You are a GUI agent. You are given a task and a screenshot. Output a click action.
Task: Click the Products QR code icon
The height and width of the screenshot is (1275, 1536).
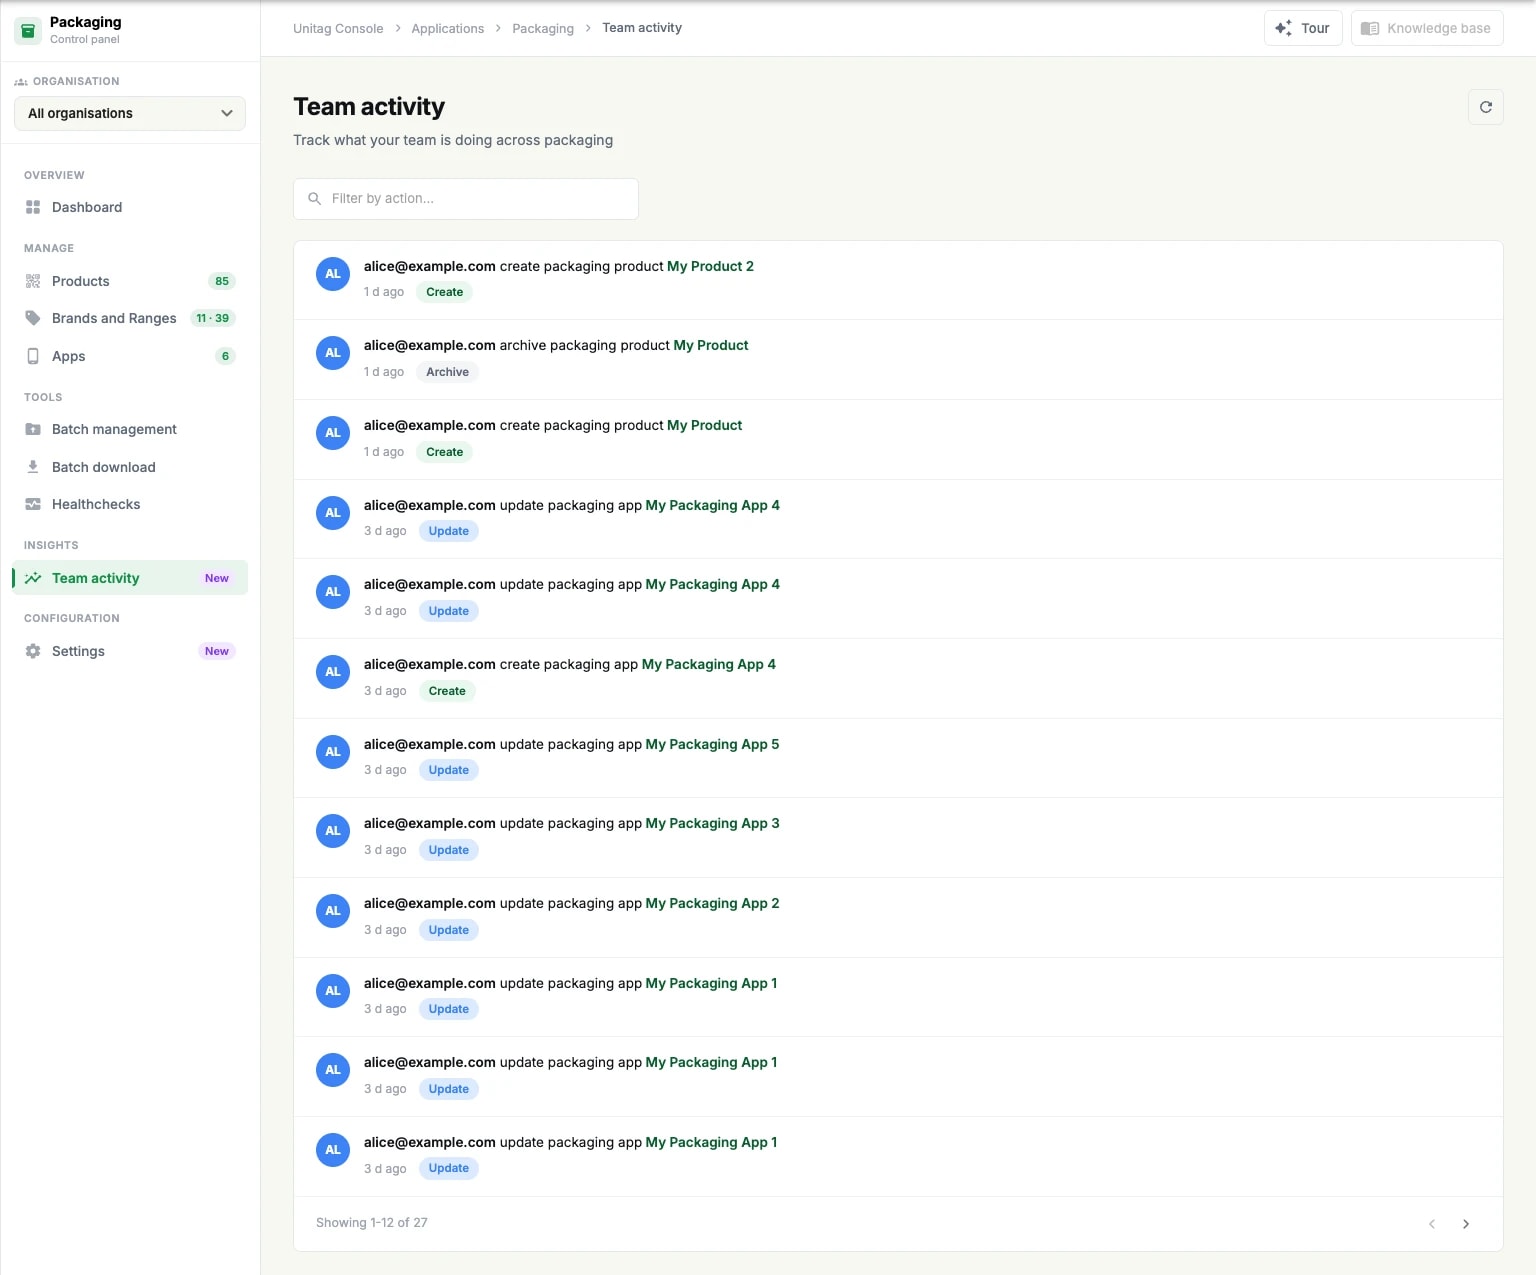point(33,281)
